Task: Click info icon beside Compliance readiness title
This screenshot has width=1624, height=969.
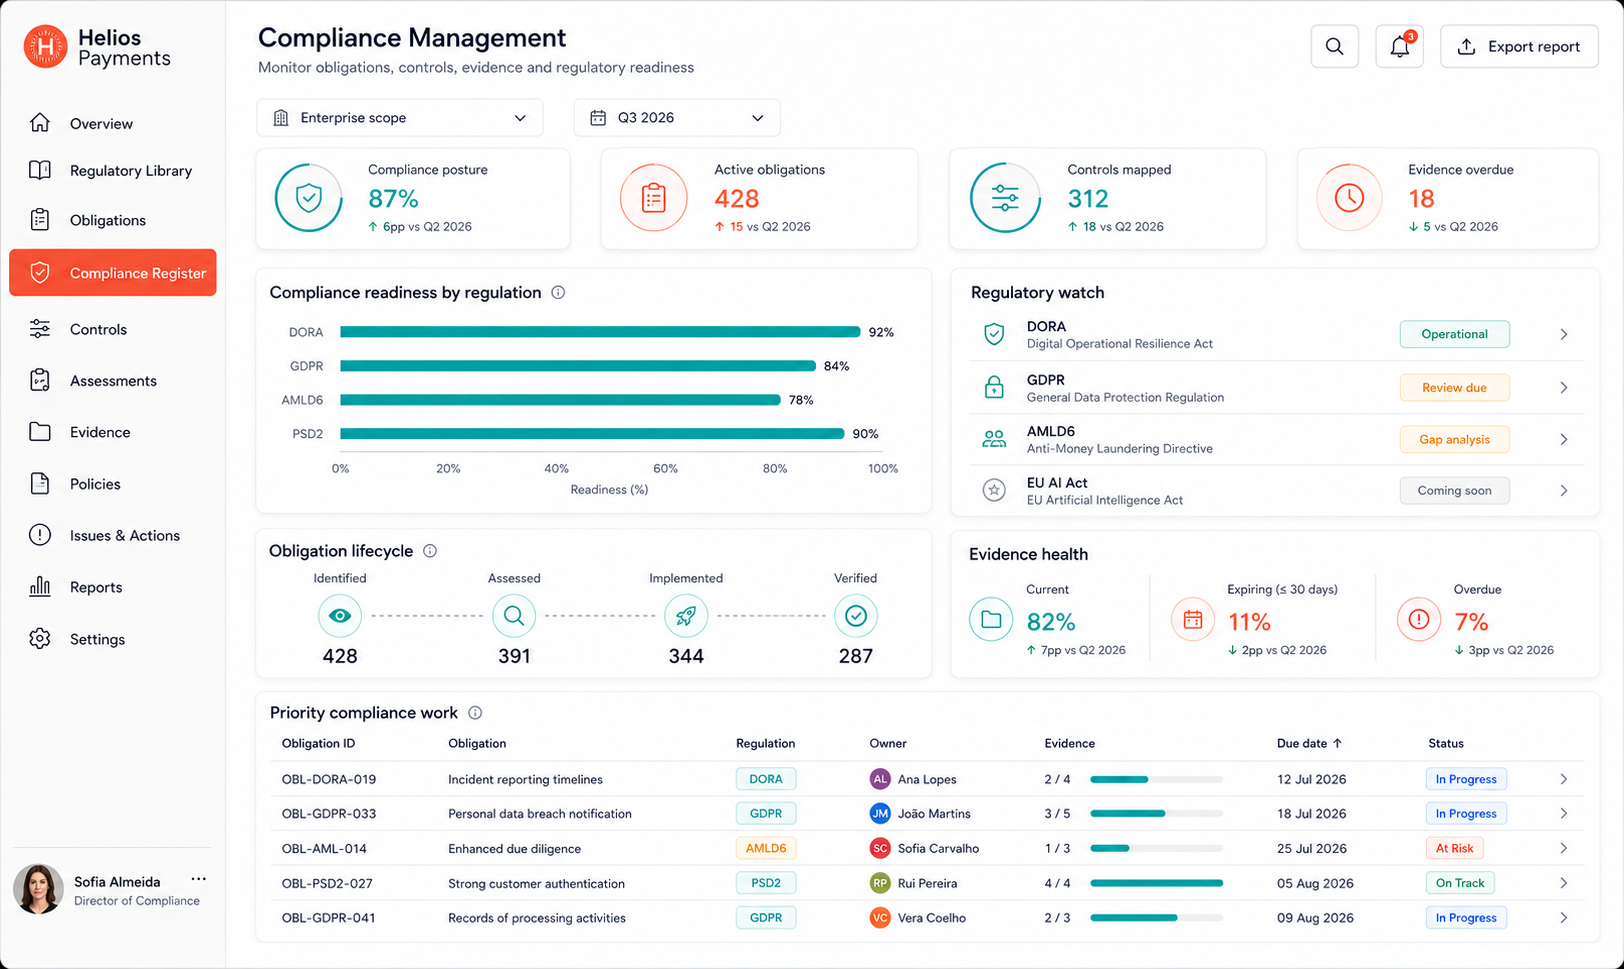Action: point(558,293)
